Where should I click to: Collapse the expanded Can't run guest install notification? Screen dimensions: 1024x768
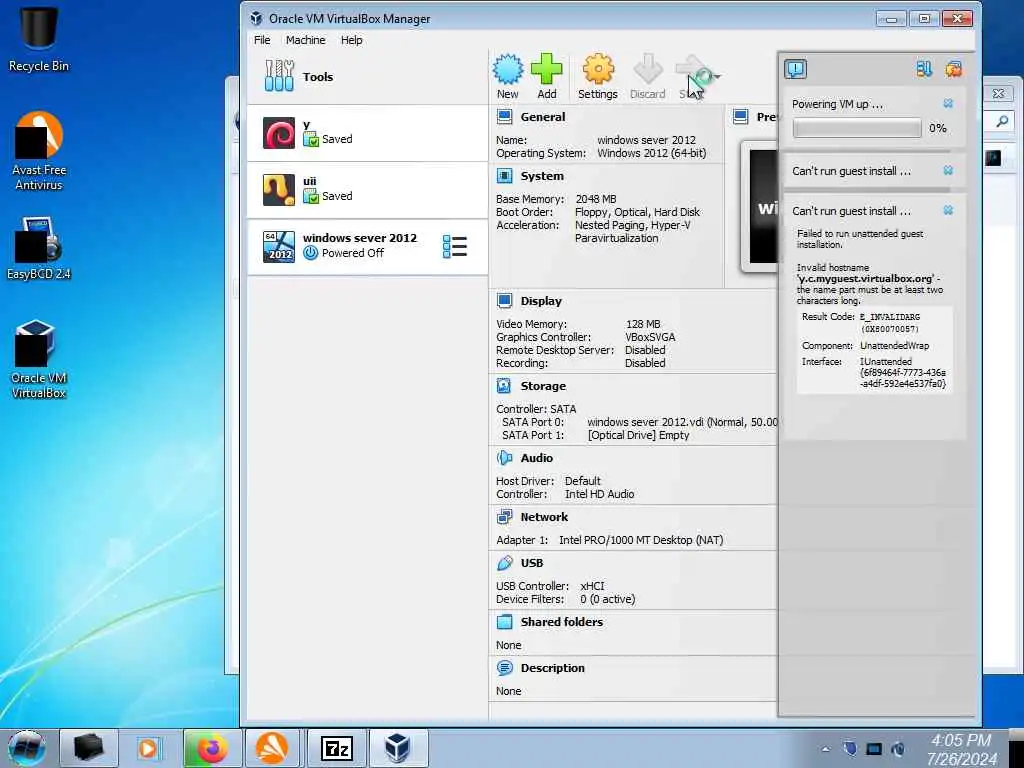[851, 211]
